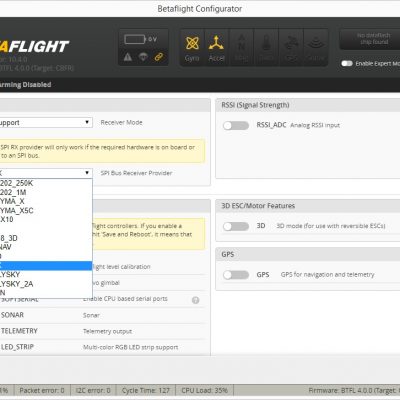Image resolution: width=400 pixels, height=400 pixels.
Task: Open the Receiver Mode dropdown
Action: (x=46, y=122)
